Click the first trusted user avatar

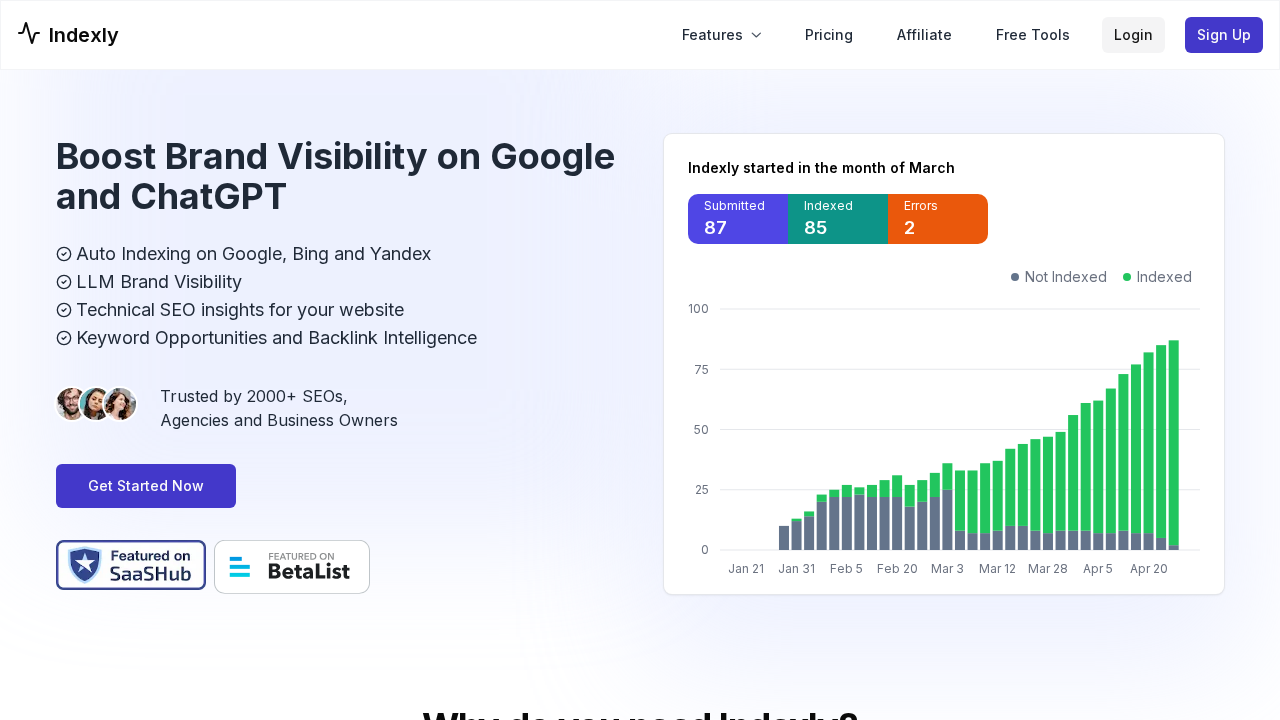click(71, 404)
